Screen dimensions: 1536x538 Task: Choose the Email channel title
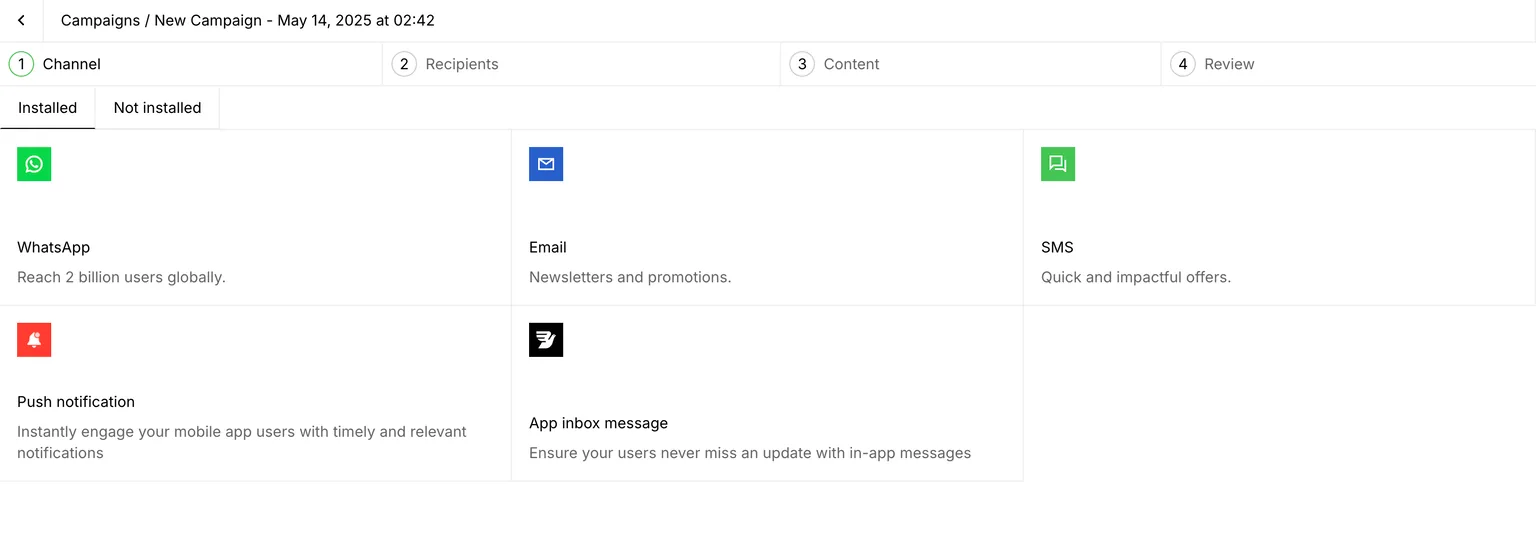click(x=548, y=247)
